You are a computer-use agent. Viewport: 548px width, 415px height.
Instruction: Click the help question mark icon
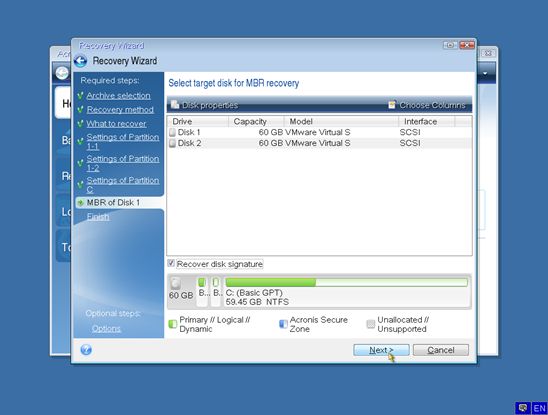pos(86,350)
